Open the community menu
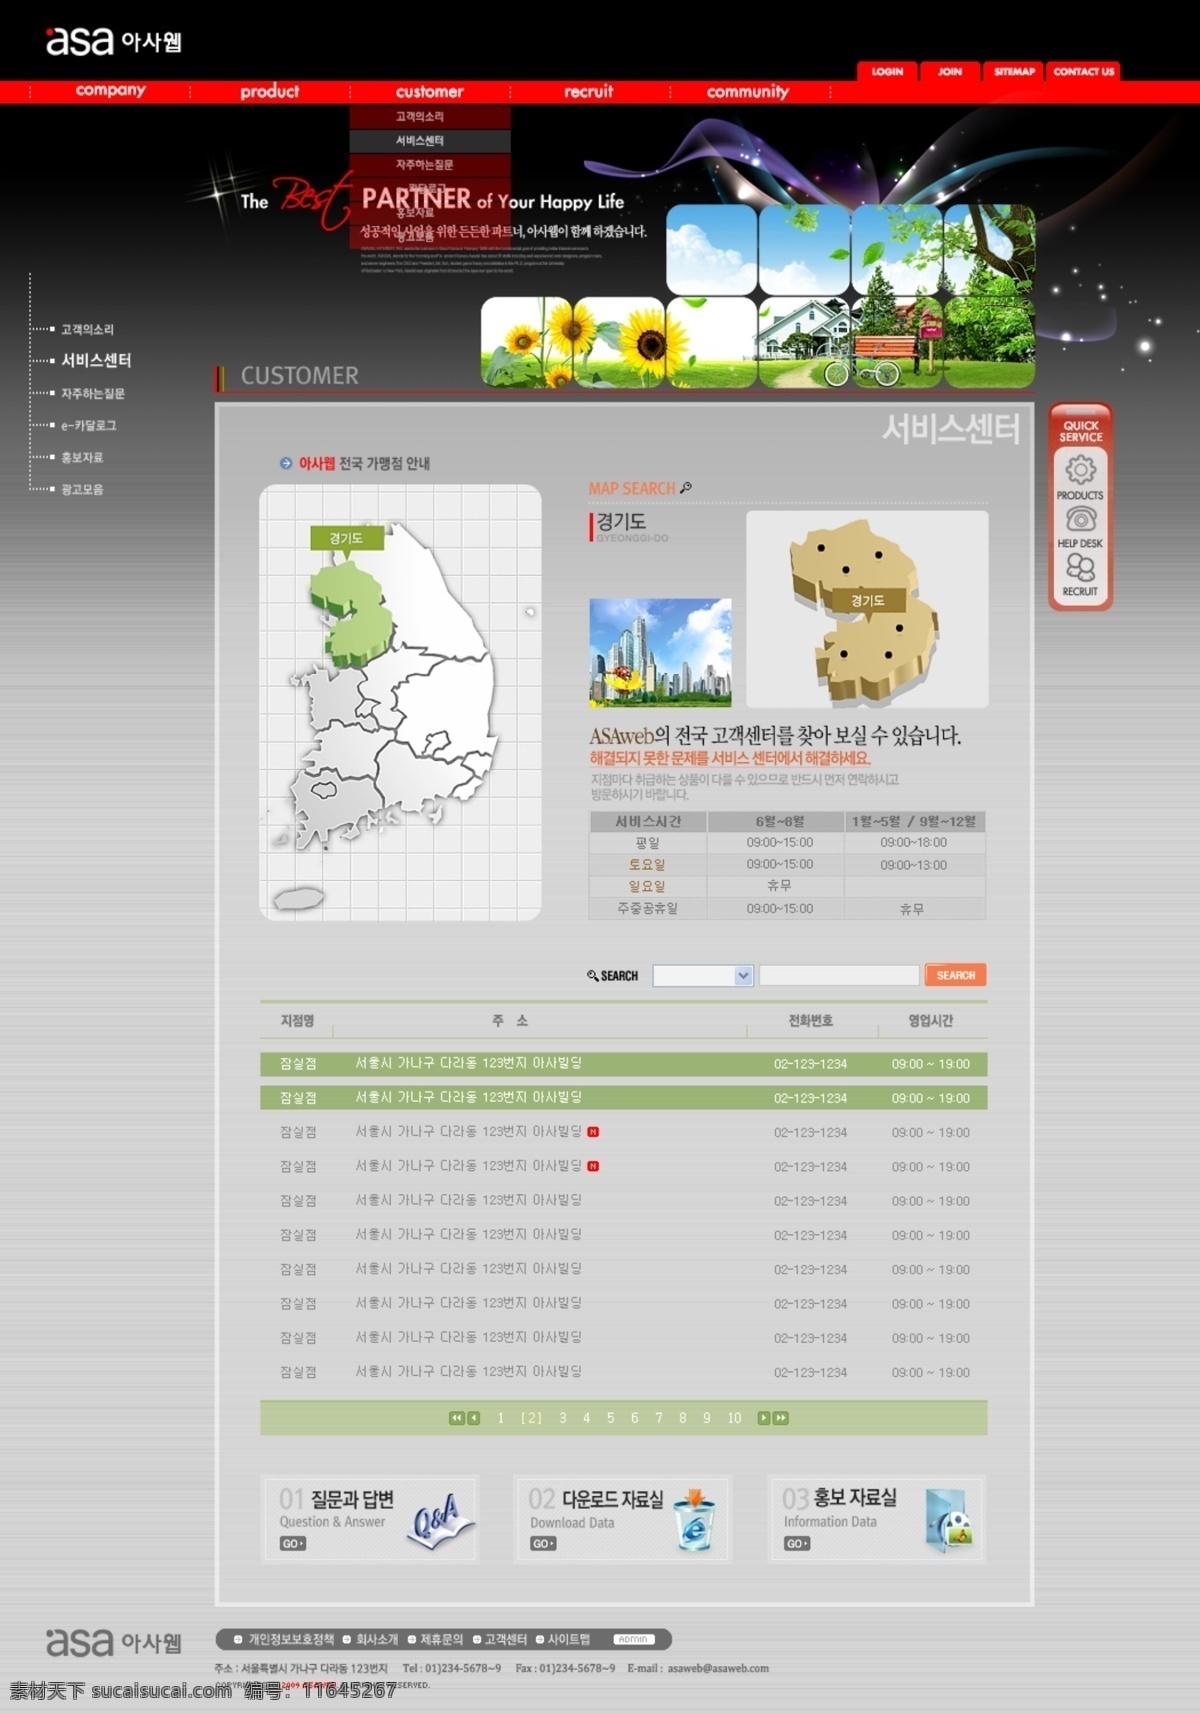 click(x=748, y=91)
